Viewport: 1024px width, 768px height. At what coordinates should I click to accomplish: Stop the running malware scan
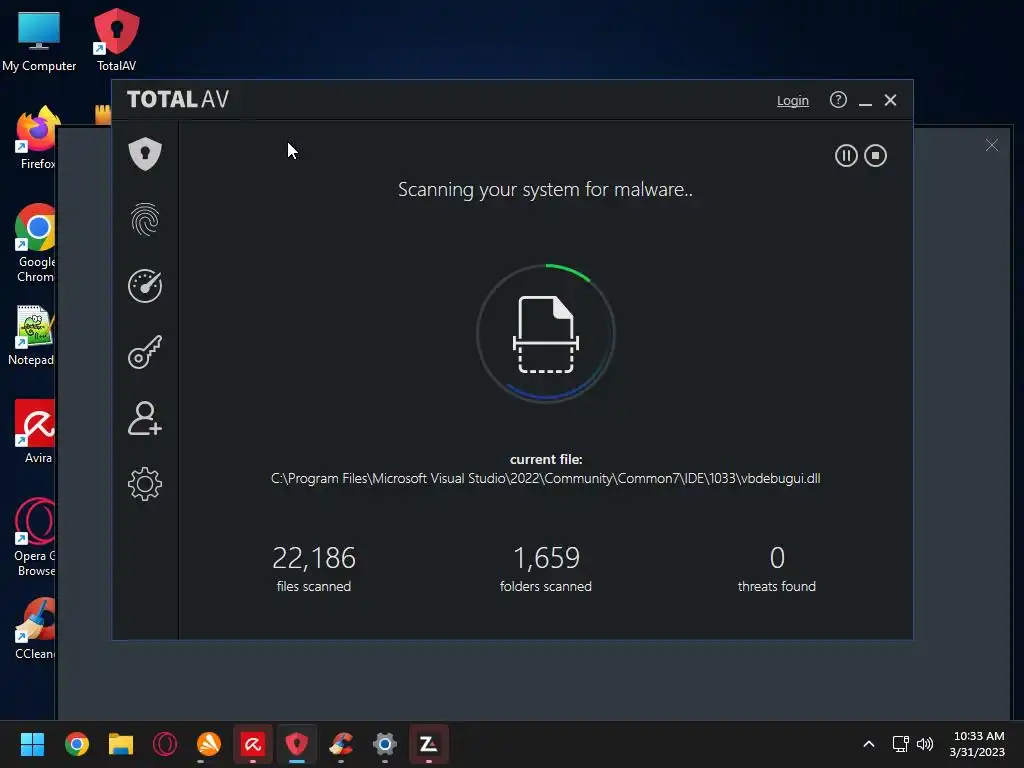875,155
